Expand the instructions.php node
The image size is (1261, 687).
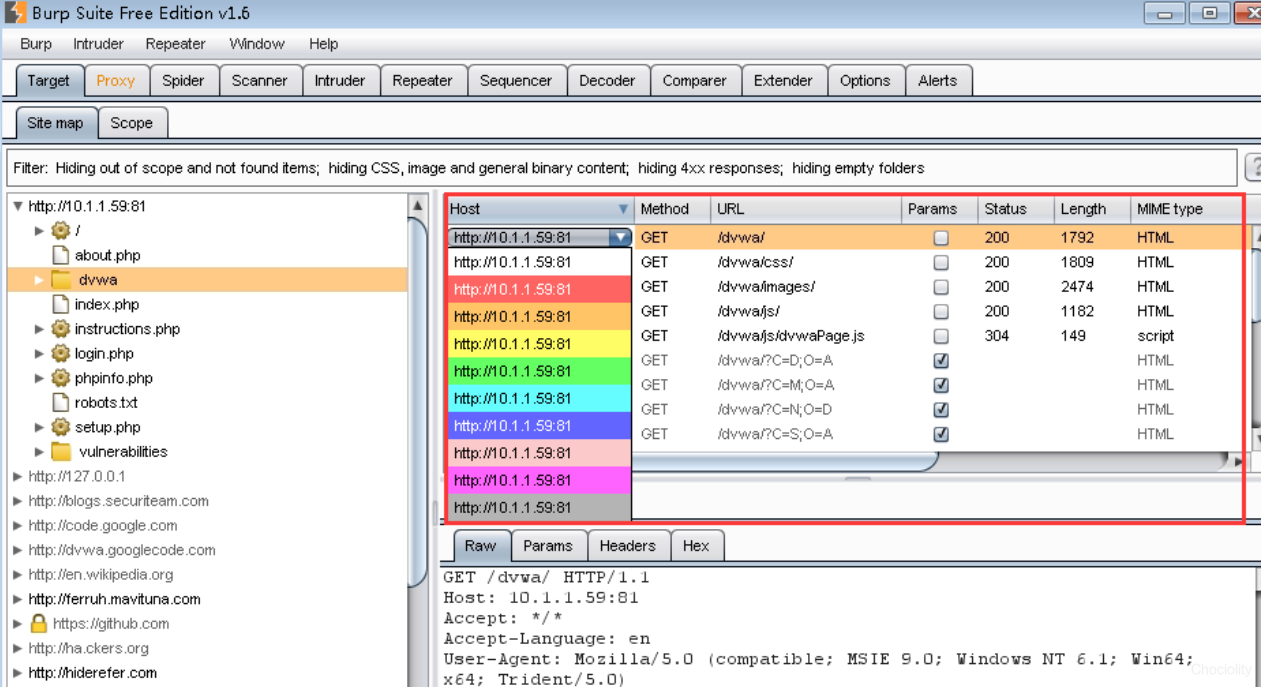[40, 329]
